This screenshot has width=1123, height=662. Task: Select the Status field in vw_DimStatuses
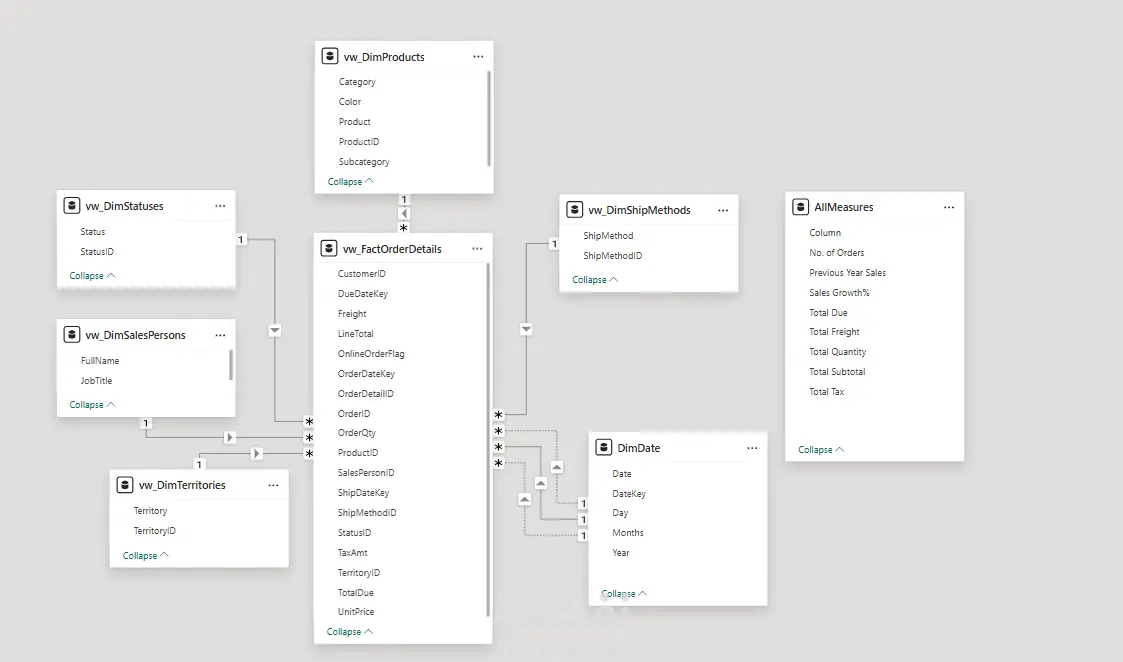click(x=92, y=231)
